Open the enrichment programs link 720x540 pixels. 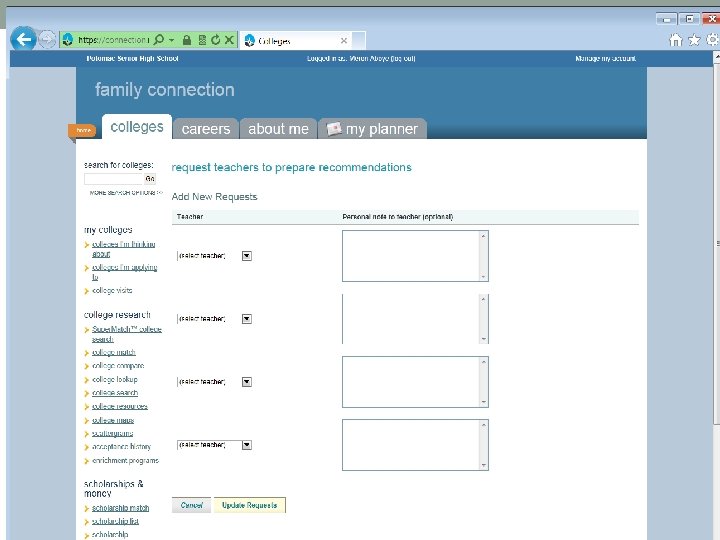[x=125, y=461]
